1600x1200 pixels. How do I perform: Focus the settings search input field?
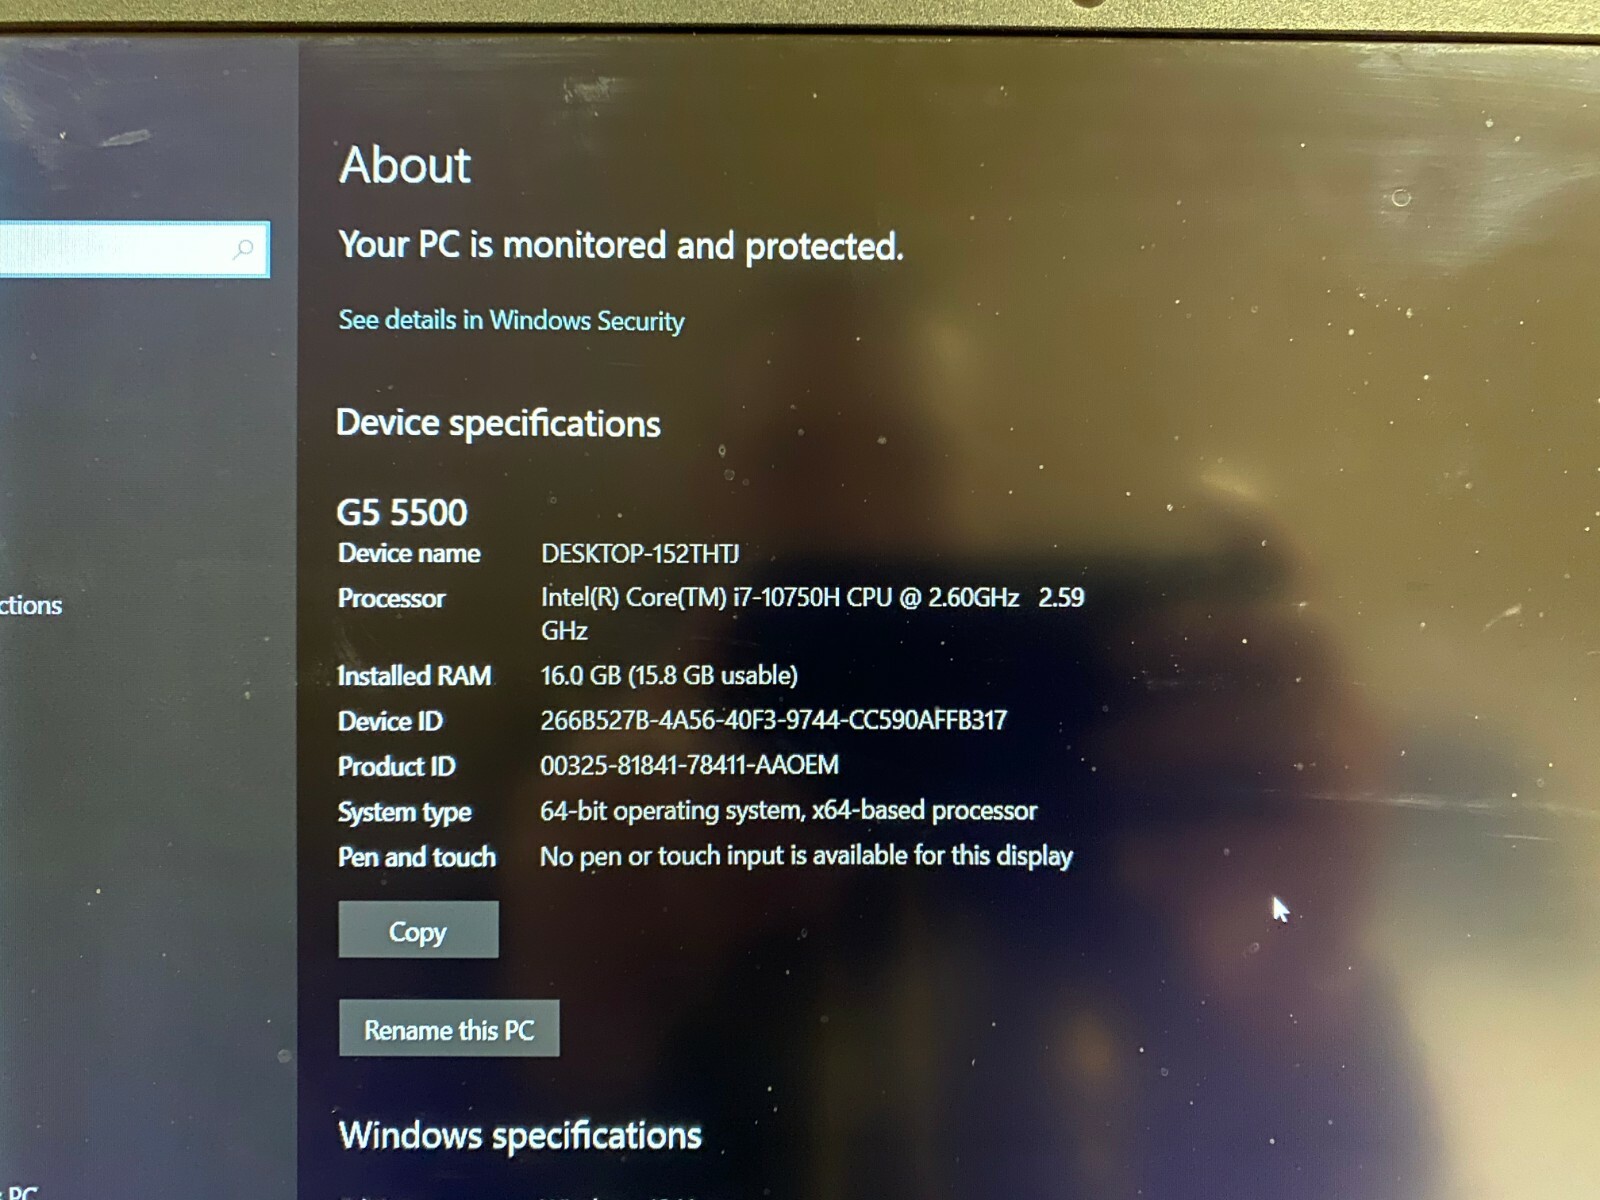point(134,249)
